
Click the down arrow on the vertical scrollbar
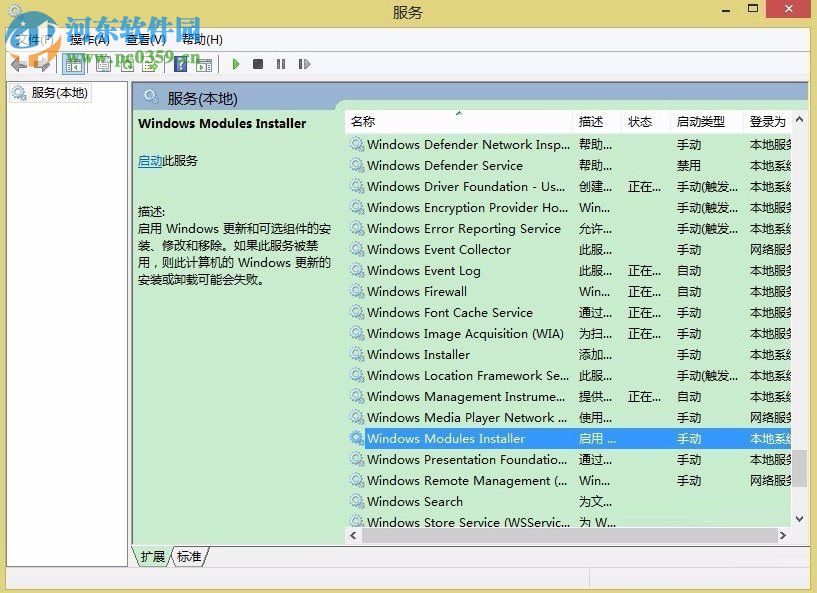coord(798,519)
